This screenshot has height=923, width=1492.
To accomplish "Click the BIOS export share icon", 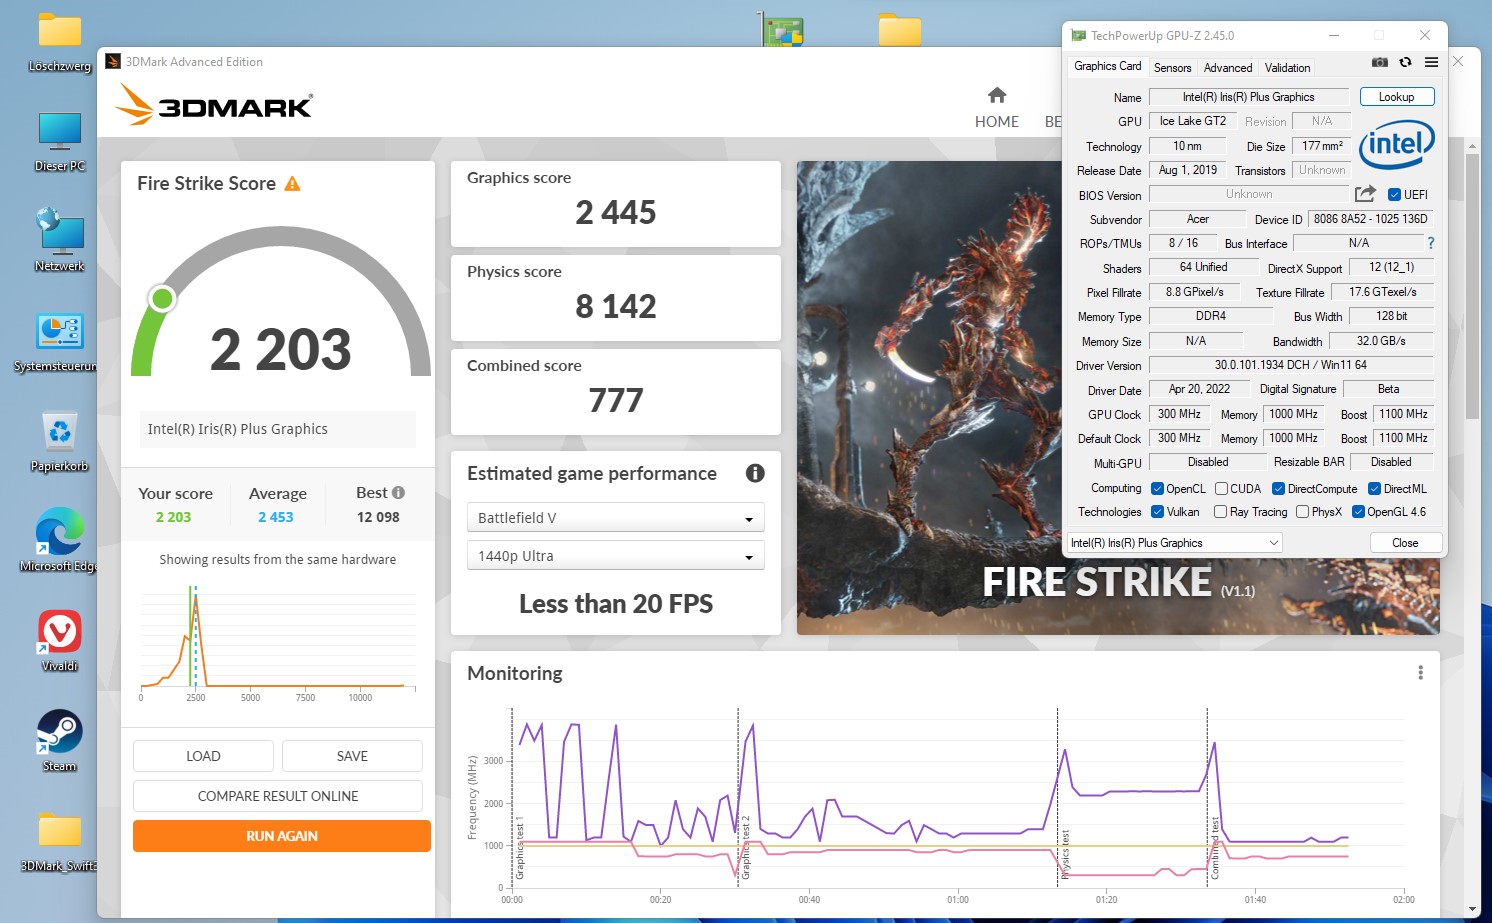I will point(1365,194).
